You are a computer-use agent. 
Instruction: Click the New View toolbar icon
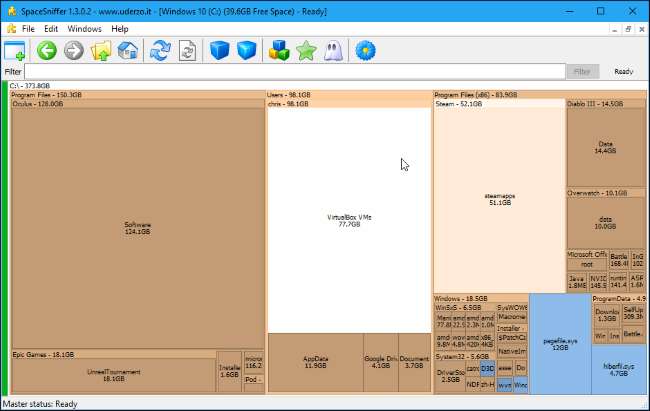click(x=15, y=51)
